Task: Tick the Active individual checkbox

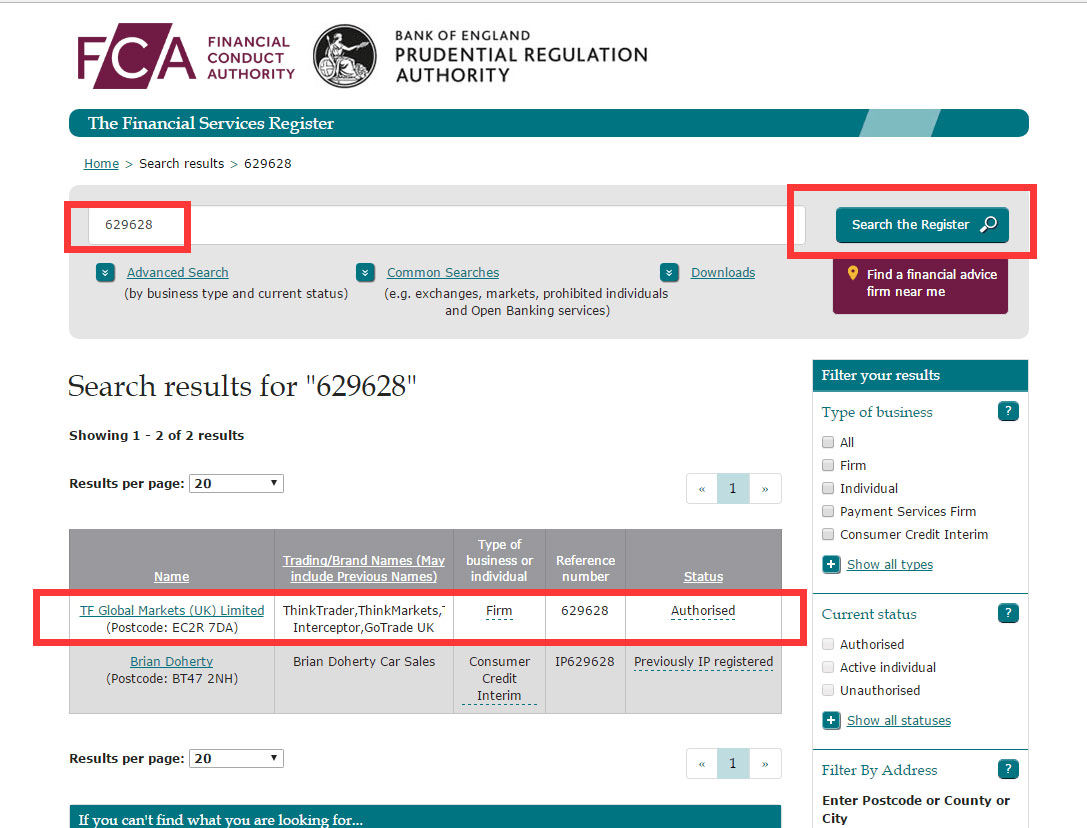Action: pyautogui.click(x=828, y=667)
